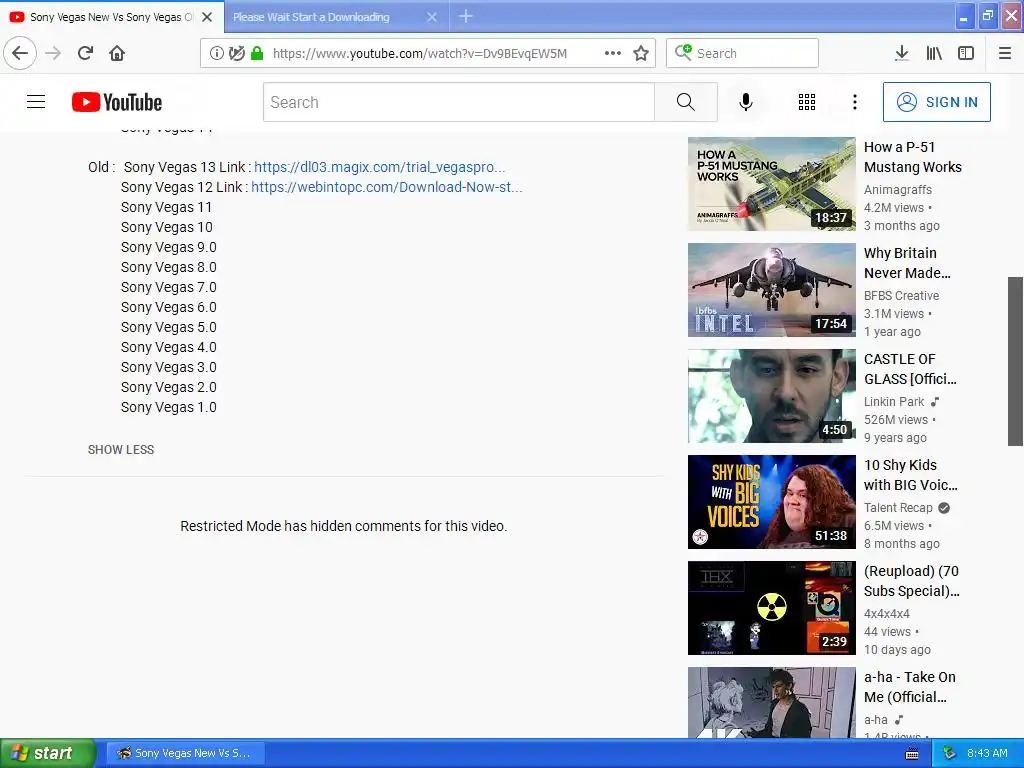Click the Sony Vegas 1.0 text line
The width and height of the screenshot is (1024, 768).
click(x=168, y=408)
